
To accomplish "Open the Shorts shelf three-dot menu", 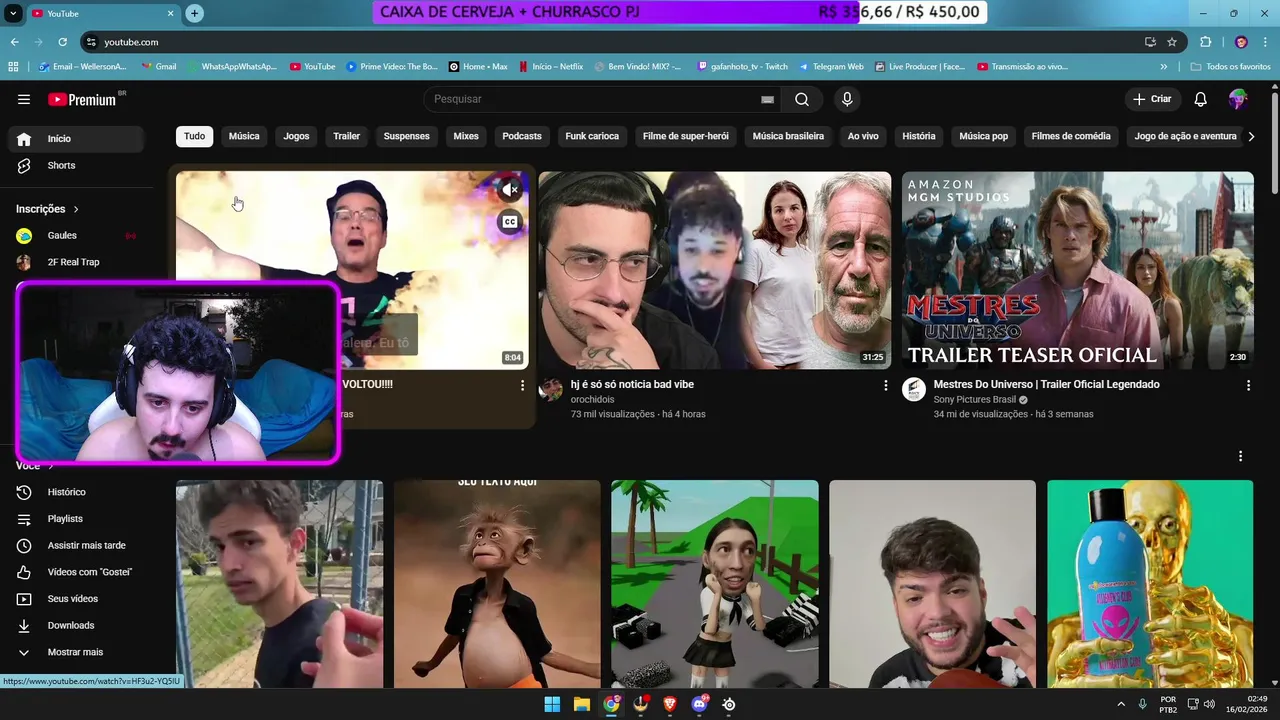I will (1240, 456).
